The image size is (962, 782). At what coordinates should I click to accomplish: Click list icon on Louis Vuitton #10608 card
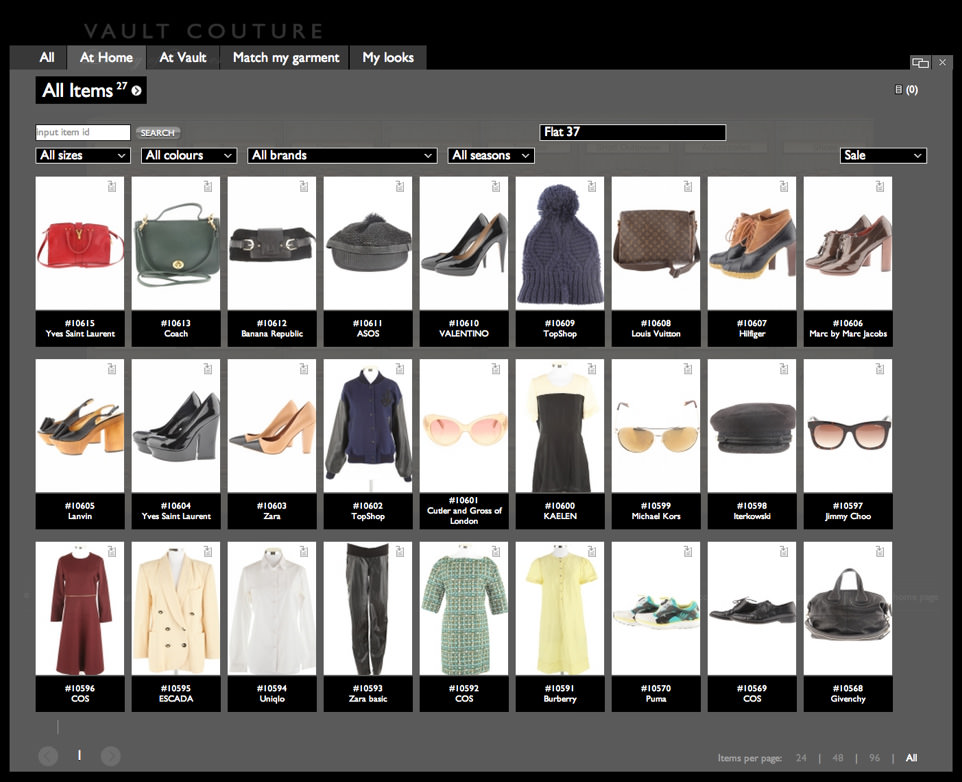688,186
